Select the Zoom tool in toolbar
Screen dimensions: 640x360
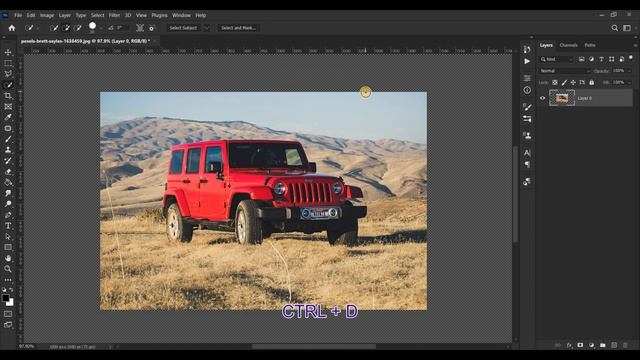click(8, 269)
